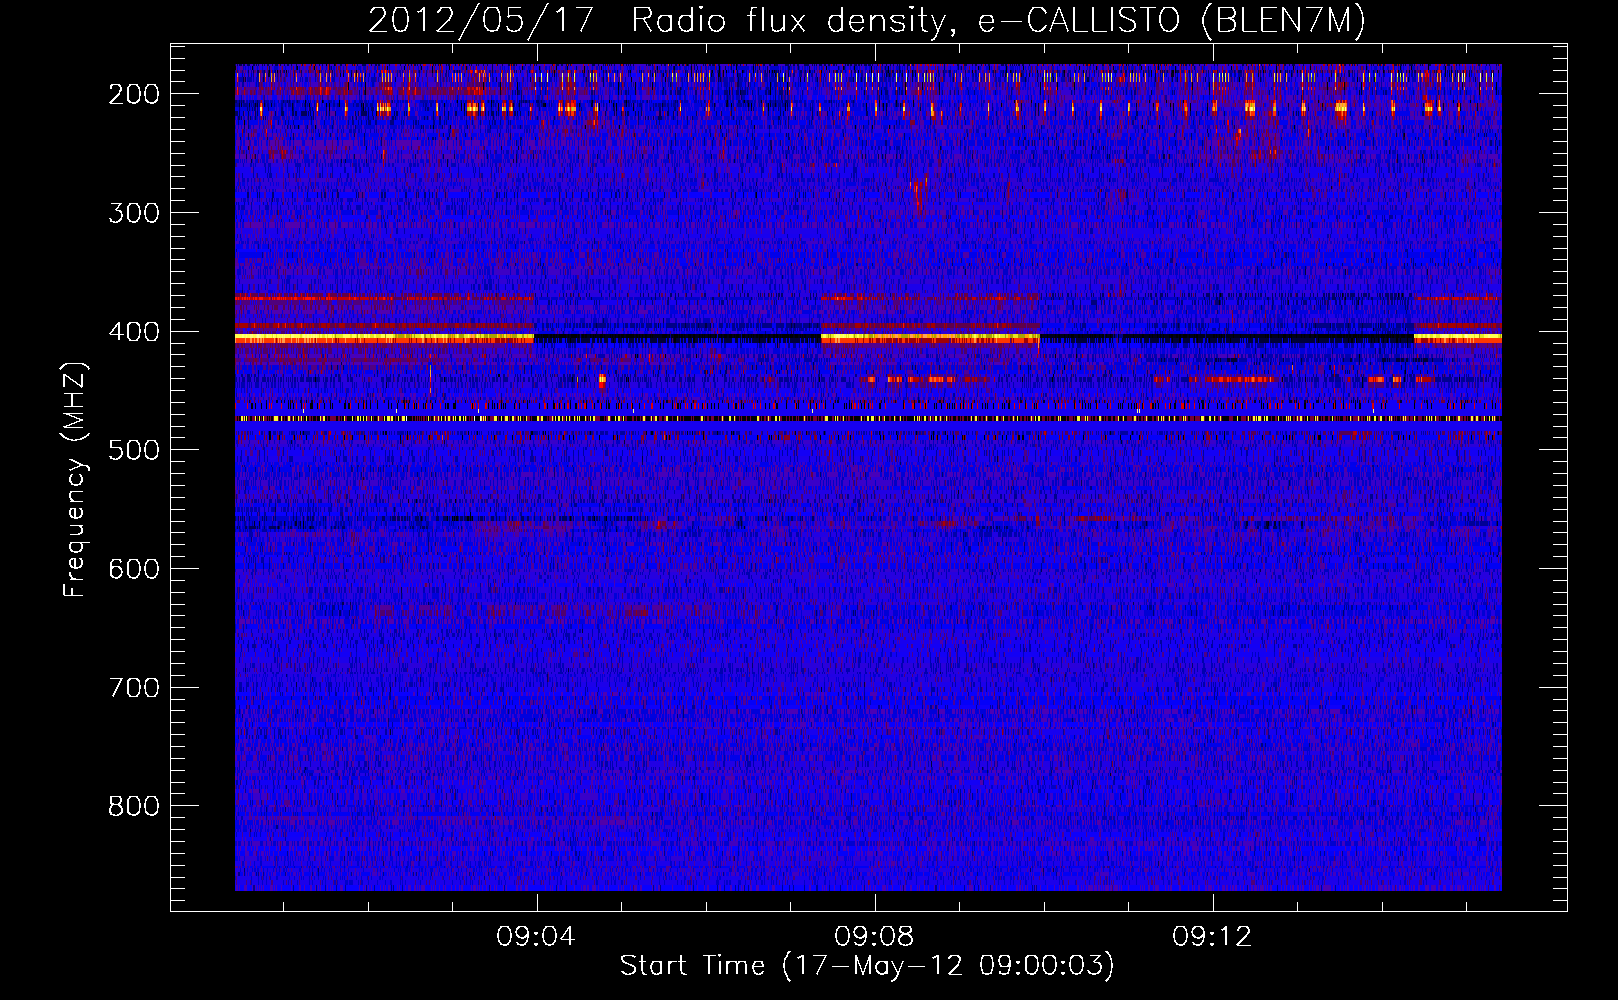Click the 09:12 time tick label
This screenshot has height=1000, width=1618.
coord(1212,937)
